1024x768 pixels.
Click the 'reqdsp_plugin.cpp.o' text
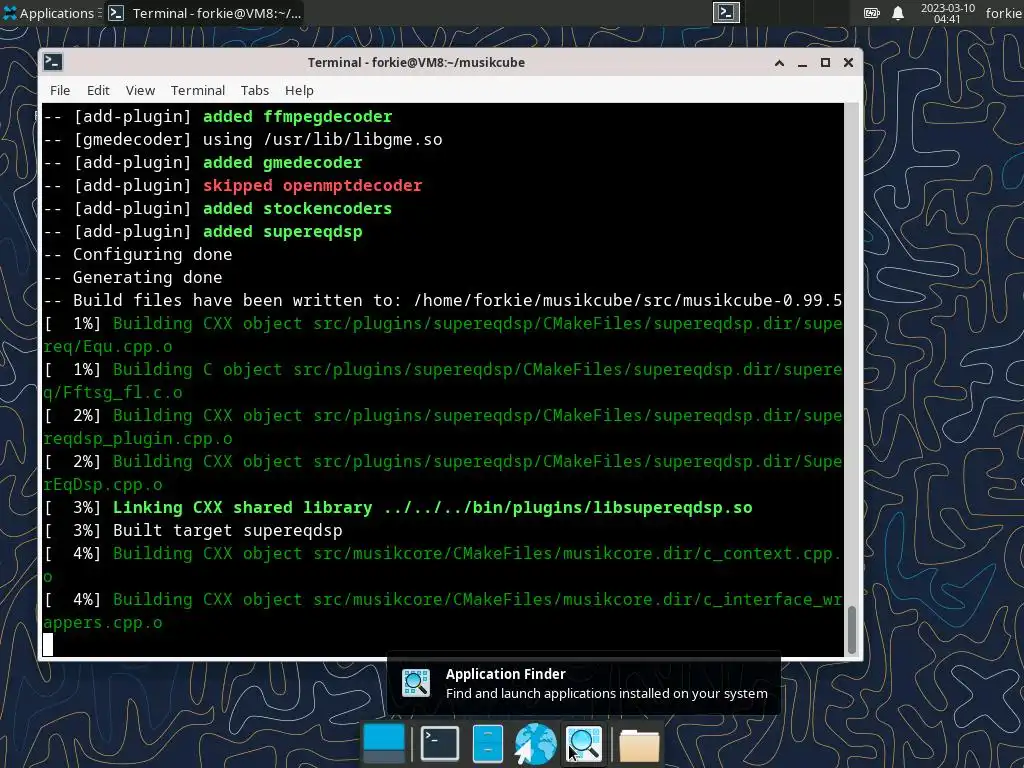[x=138, y=438]
